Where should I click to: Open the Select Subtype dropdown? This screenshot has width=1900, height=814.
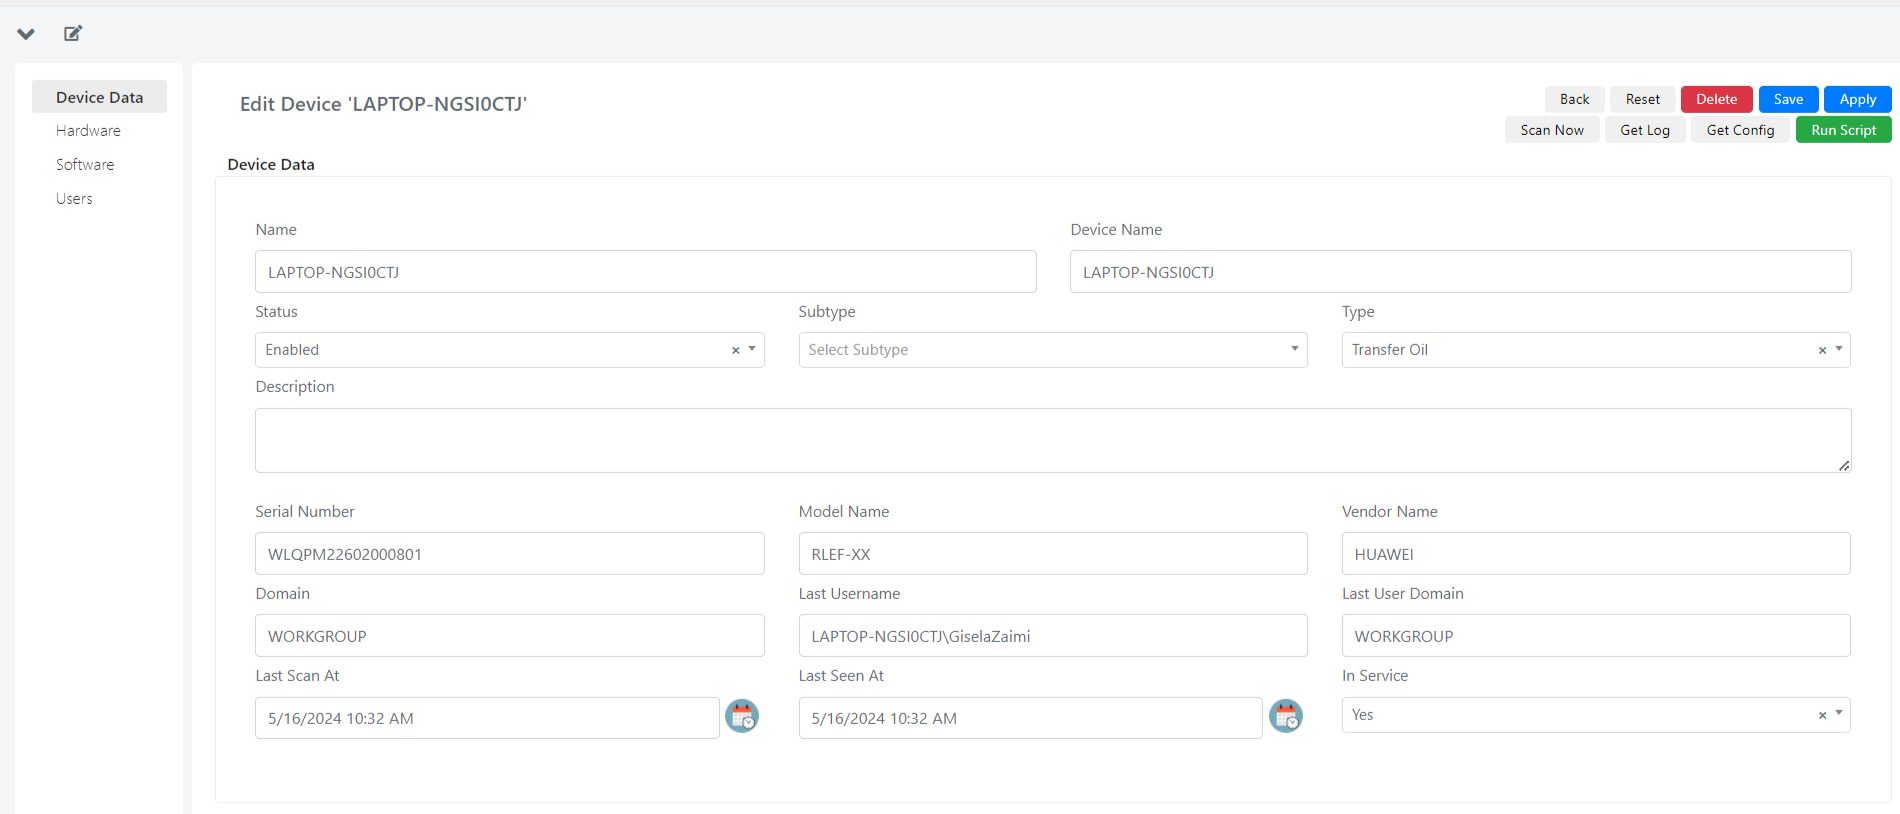pyautogui.click(x=1053, y=350)
